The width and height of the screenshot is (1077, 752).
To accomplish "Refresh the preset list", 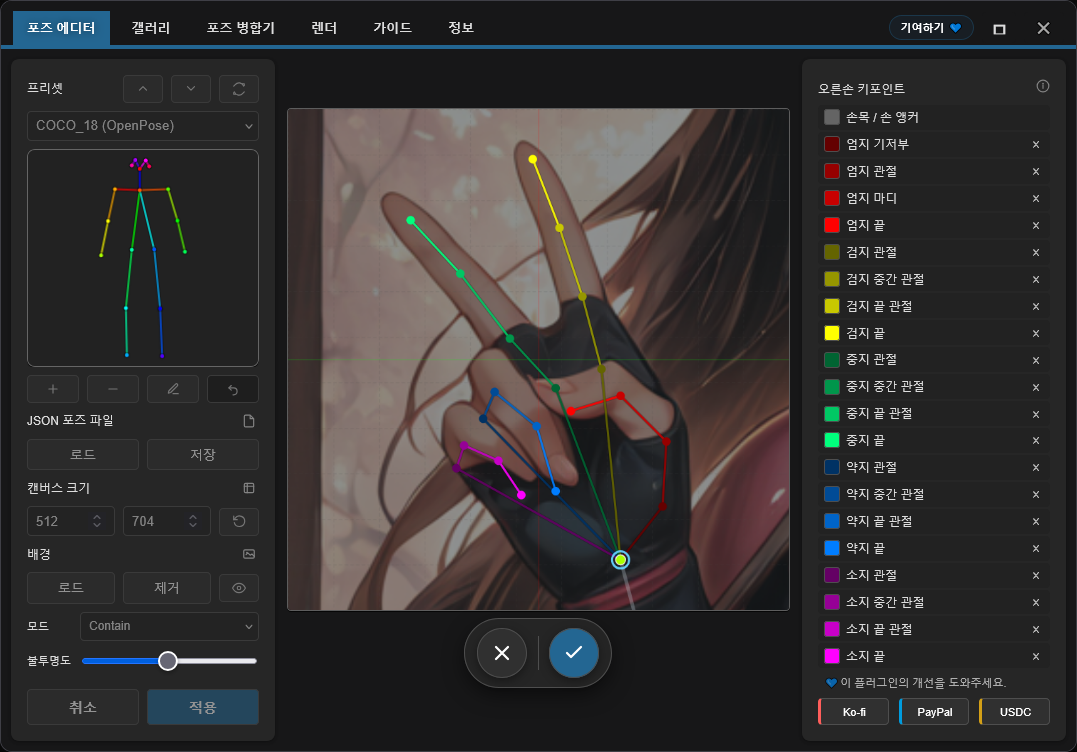I will coord(239,89).
